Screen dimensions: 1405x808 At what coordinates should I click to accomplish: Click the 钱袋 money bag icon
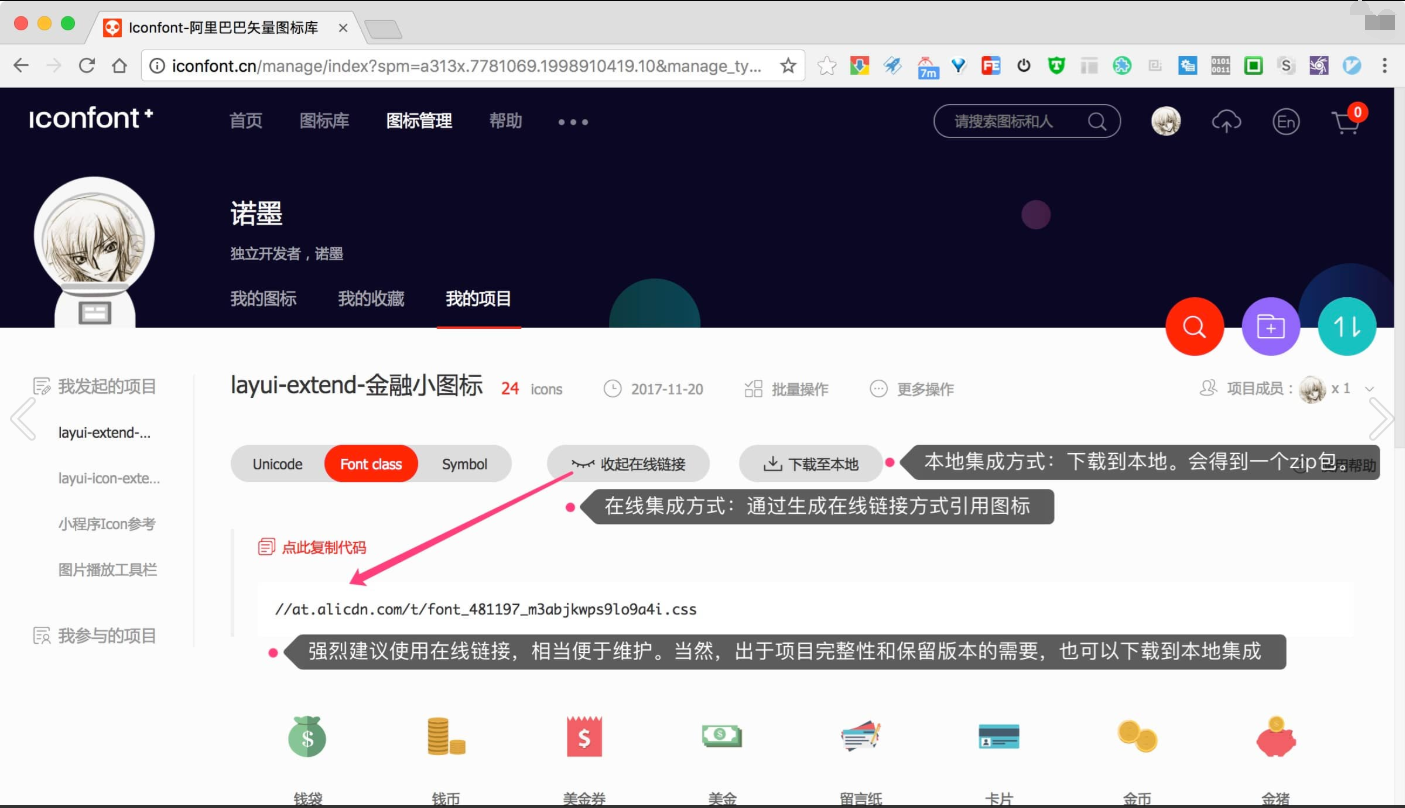pos(306,737)
